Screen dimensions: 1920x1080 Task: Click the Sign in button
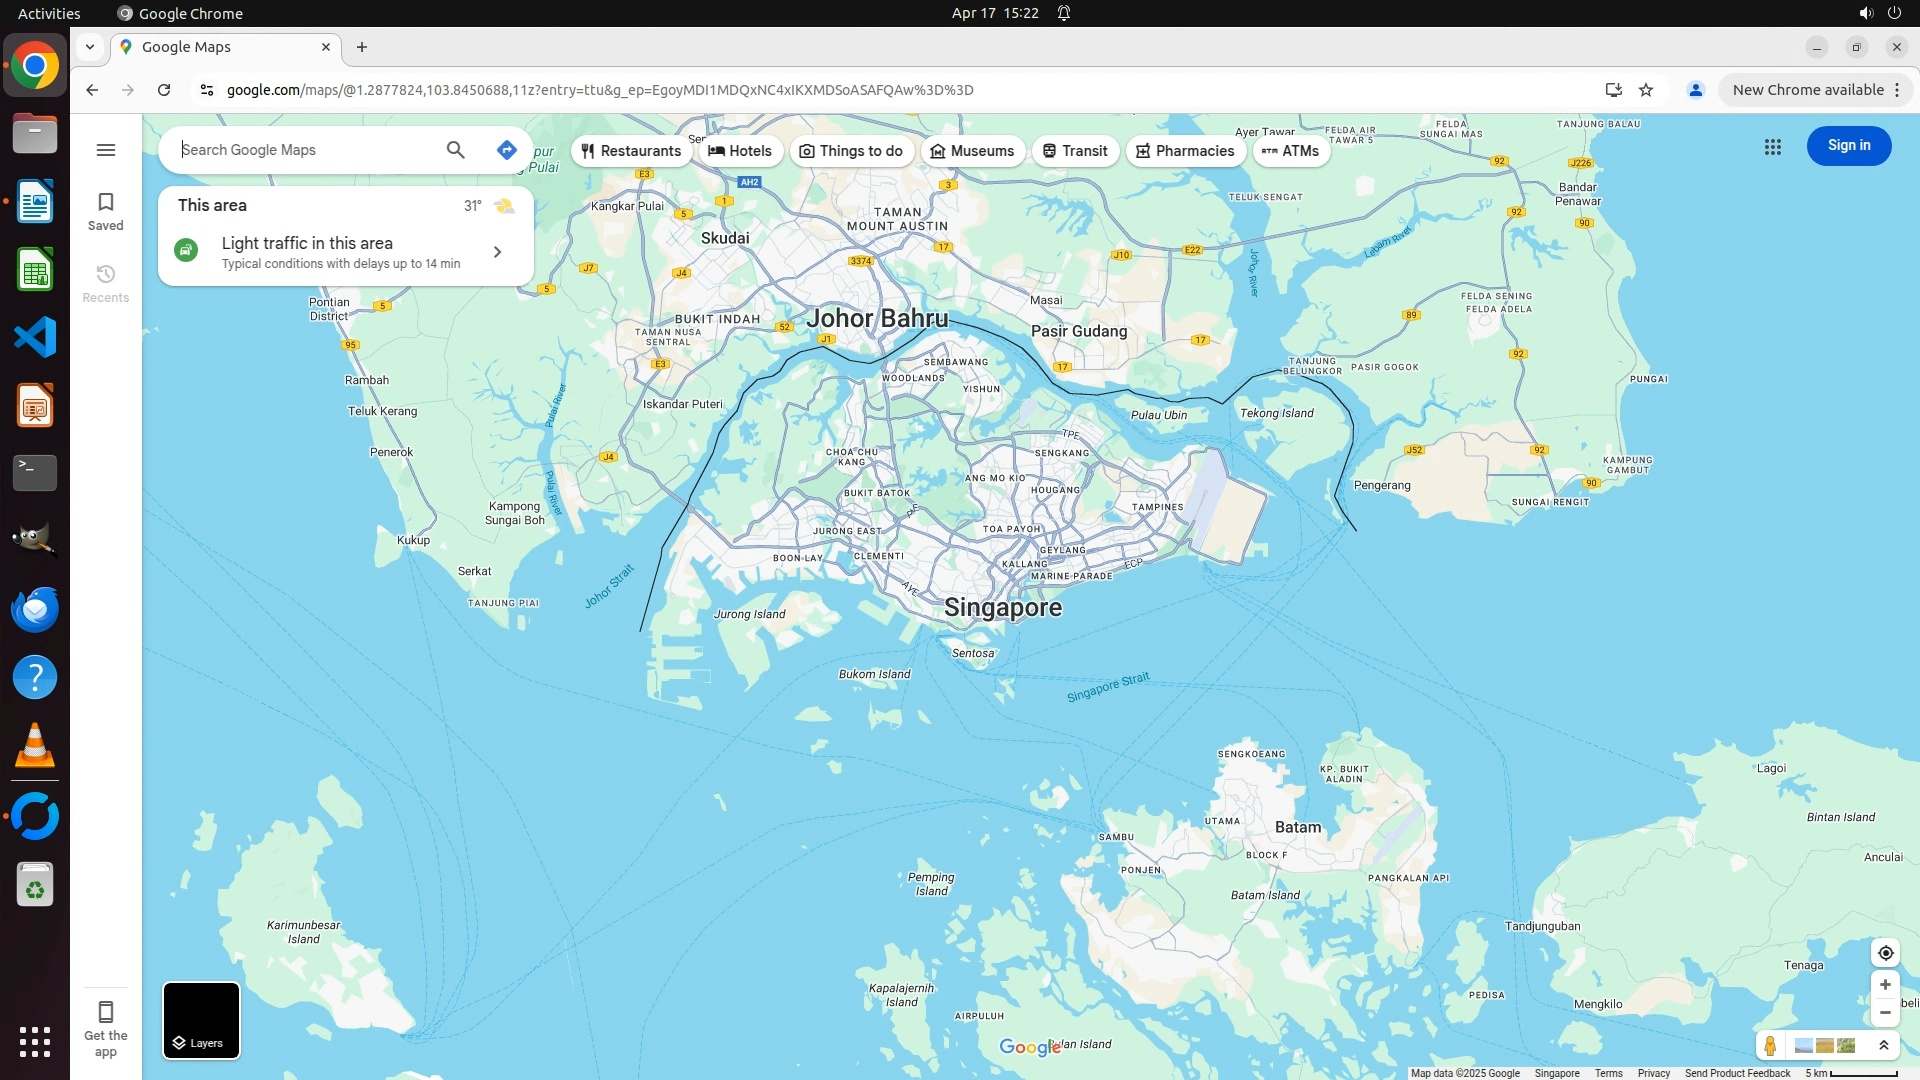(1848, 146)
